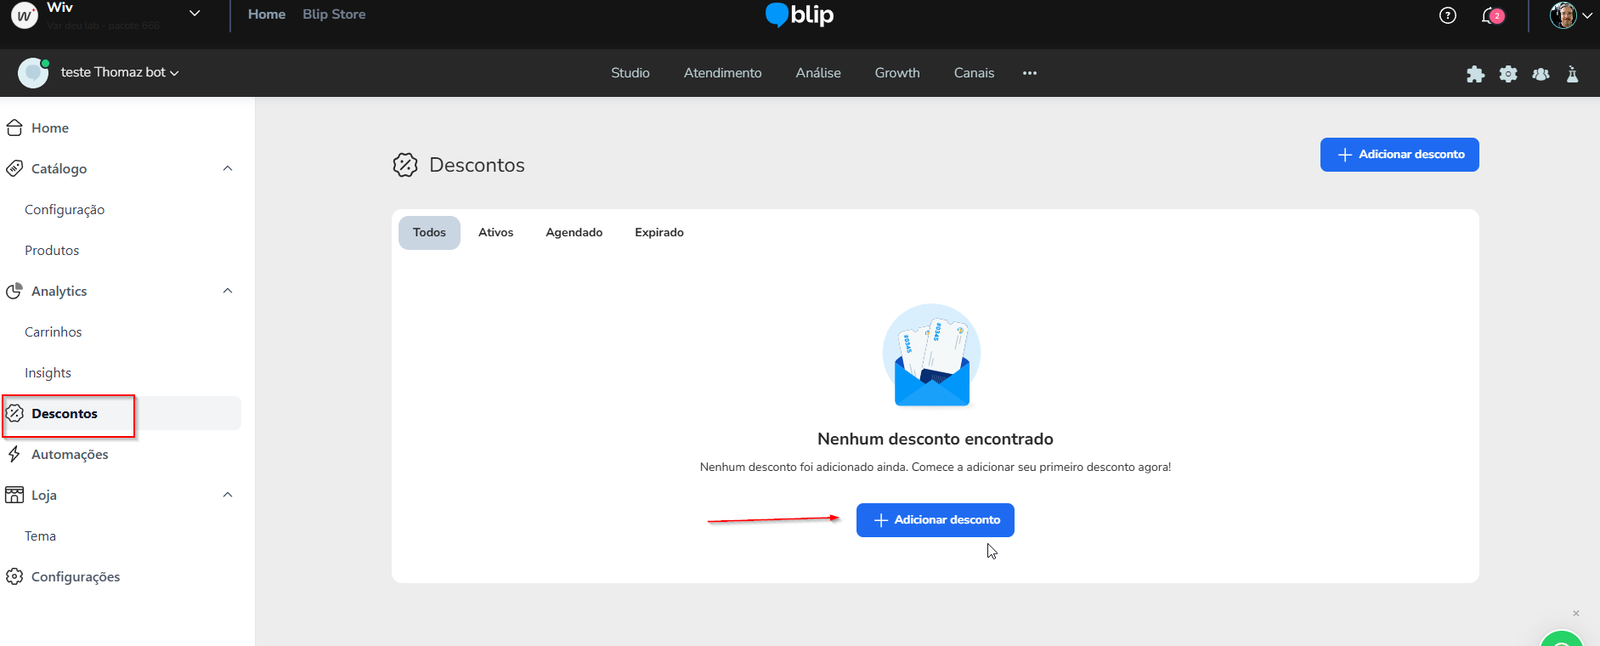
Task: Open the Growth menu
Action: click(897, 73)
